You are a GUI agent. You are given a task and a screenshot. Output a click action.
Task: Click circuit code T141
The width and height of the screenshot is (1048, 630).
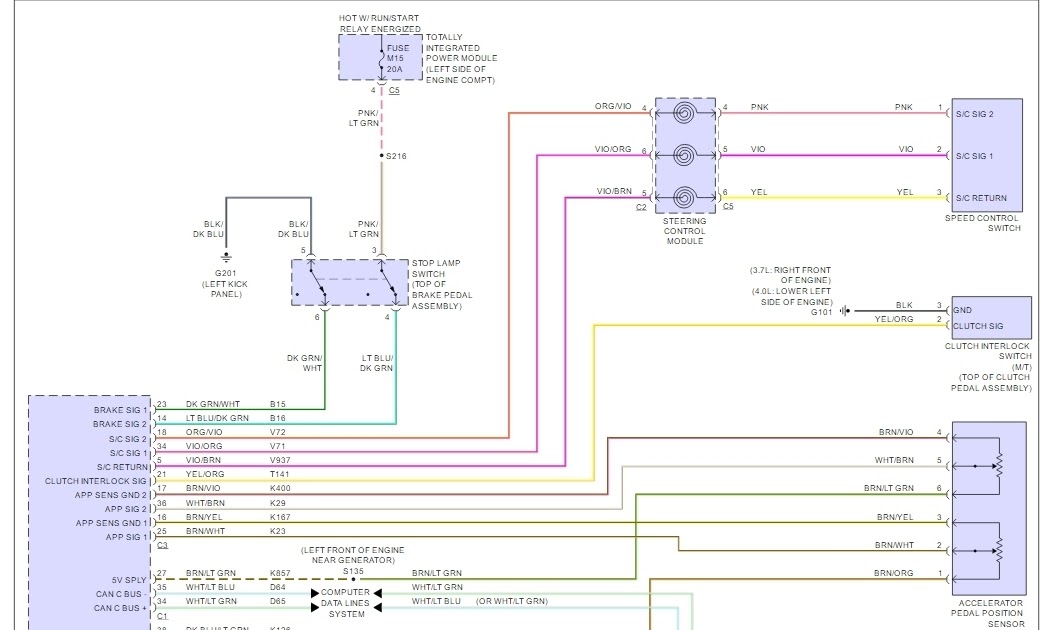[x=279, y=474]
